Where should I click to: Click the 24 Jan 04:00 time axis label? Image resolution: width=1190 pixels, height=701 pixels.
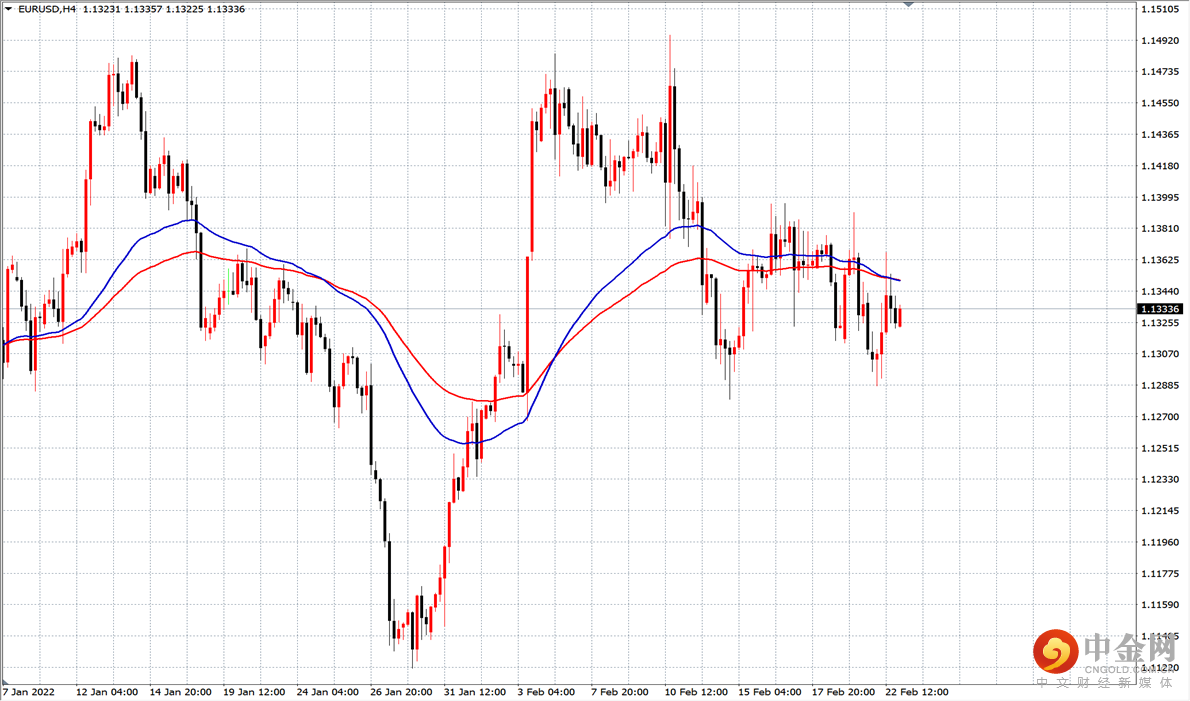coord(328,692)
